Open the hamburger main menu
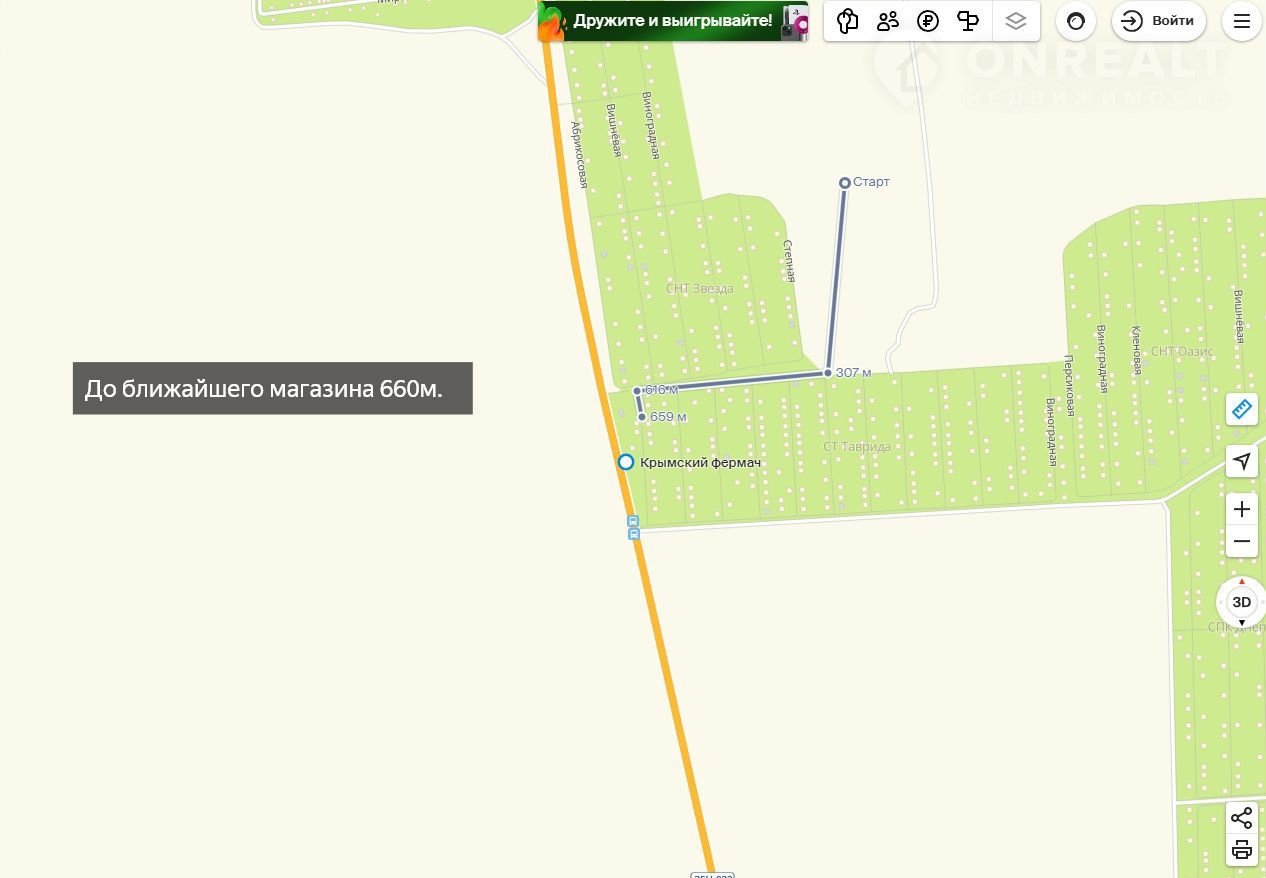 pos(1242,21)
